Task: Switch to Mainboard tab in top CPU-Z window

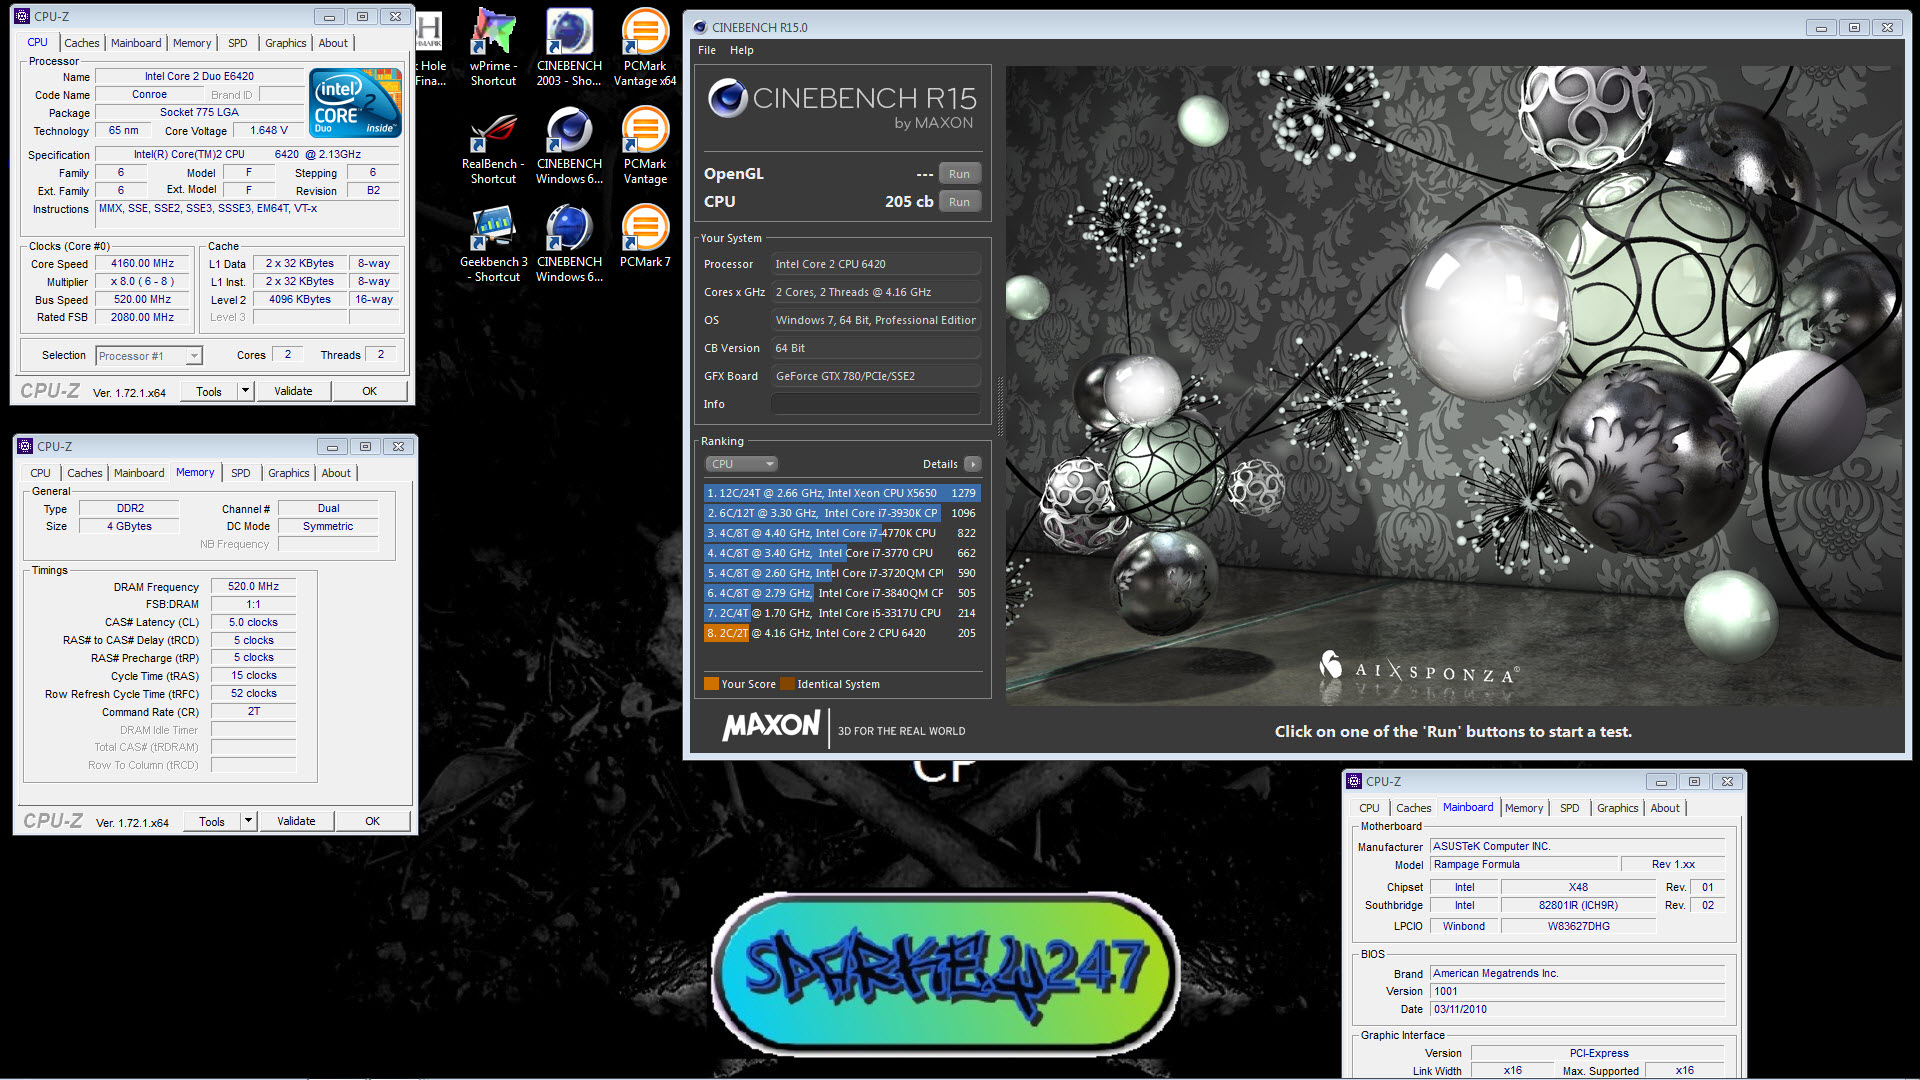Action: (136, 43)
